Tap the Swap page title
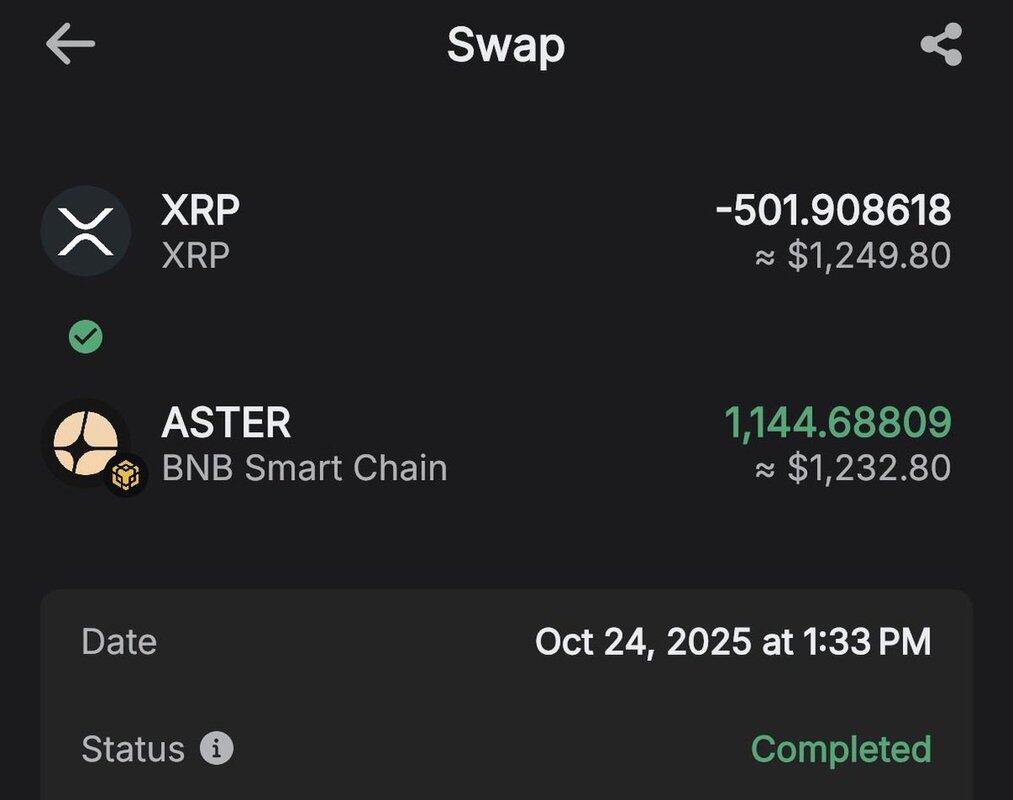Image resolution: width=1013 pixels, height=800 pixels. [x=506, y=46]
